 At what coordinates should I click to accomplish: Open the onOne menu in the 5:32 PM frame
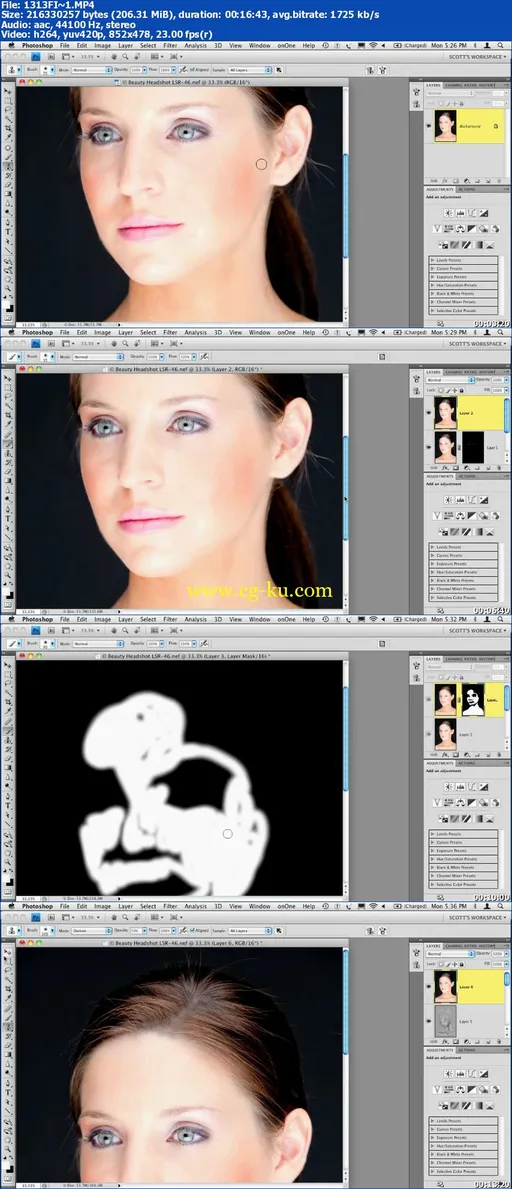click(286, 619)
